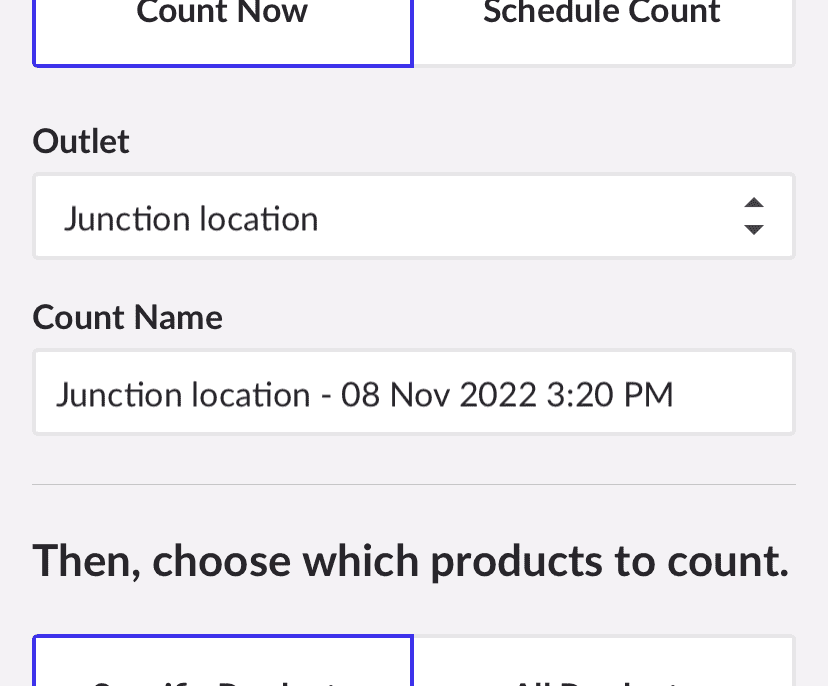Click the Outlet field label

[81, 141]
